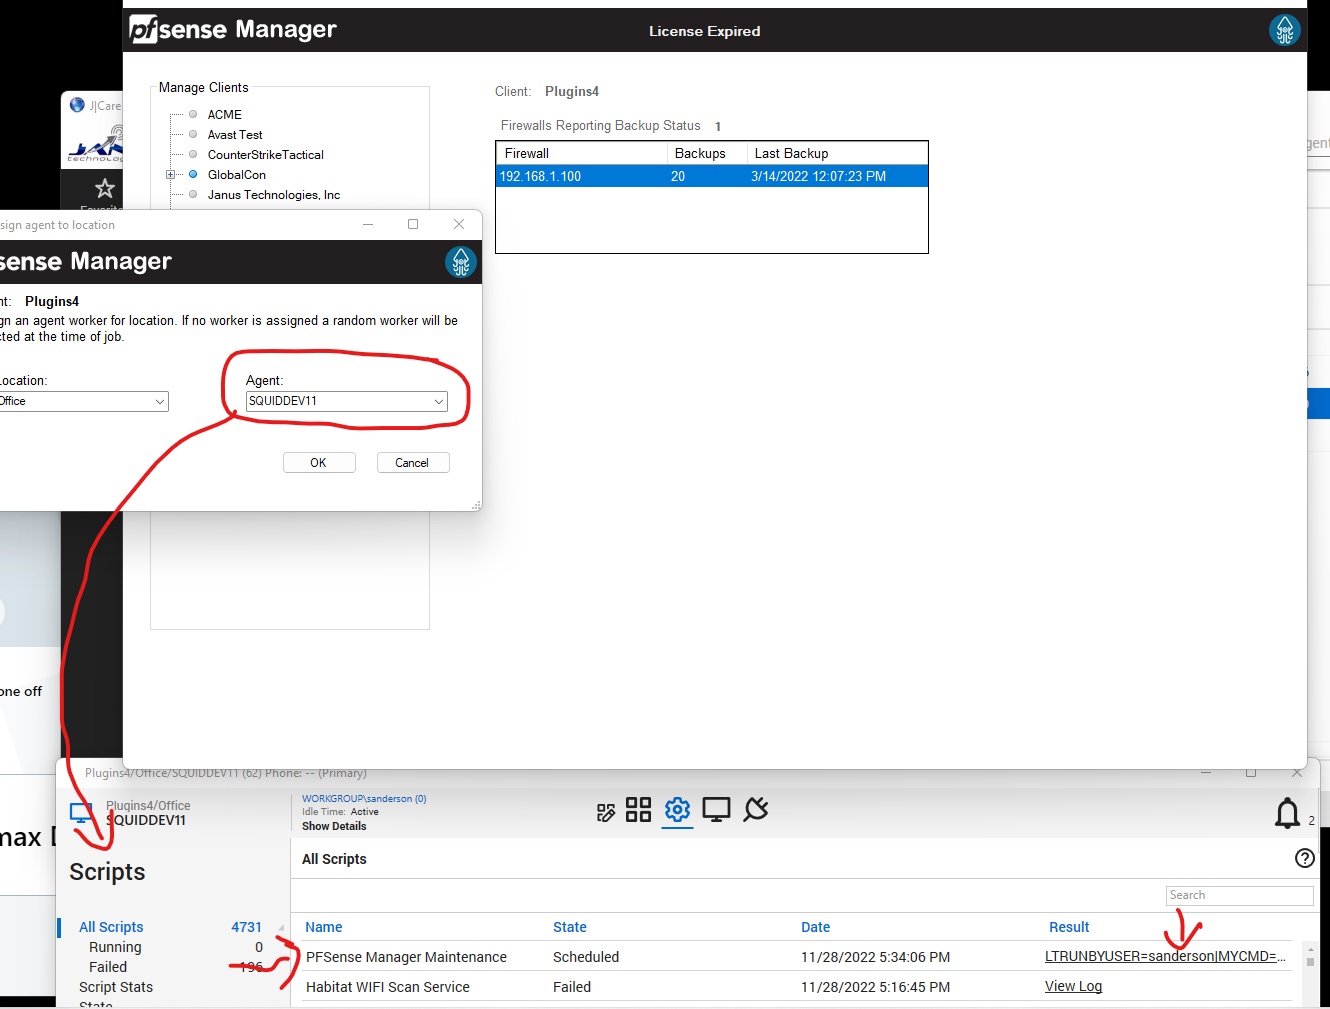The image size is (1330, 1009).
Task: Select Janus Technologies, Inc client
Action: (x=274, y=195)
